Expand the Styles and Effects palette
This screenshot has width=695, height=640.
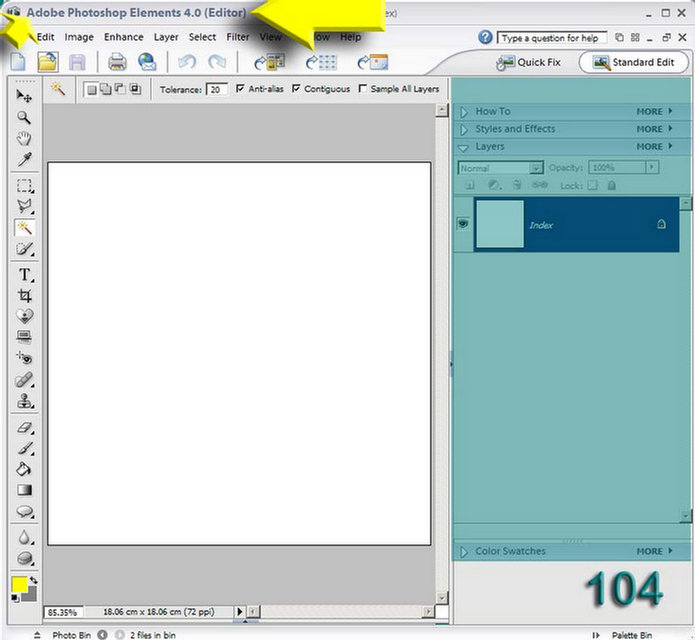pos(464,130)
